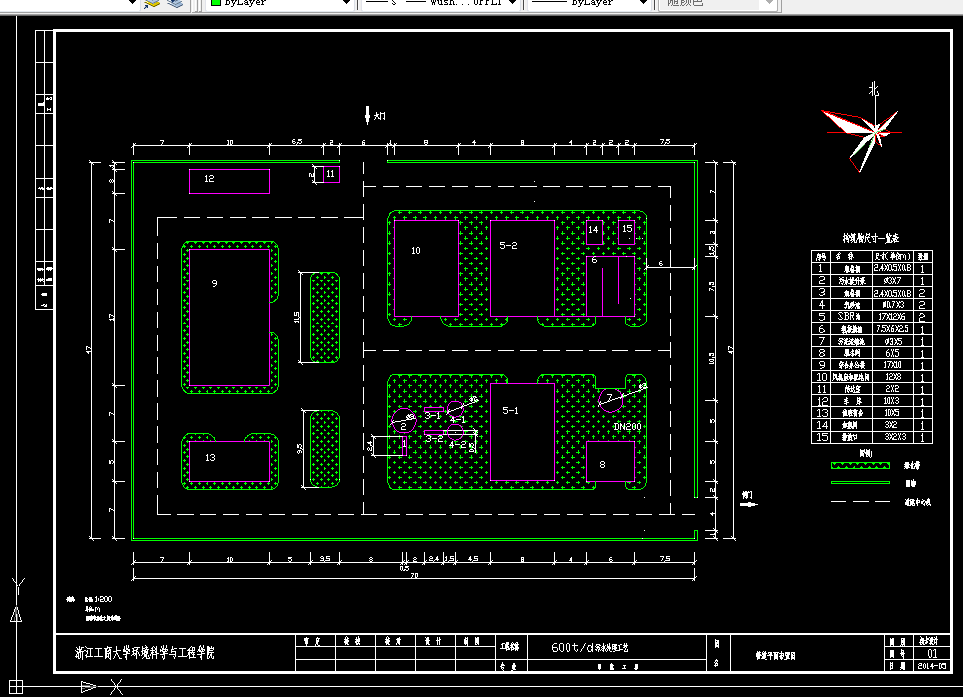This screenshot has width=963, height=697.
Task: Click the green hatched greenbelt legend sample
Action: pos(860,465)
